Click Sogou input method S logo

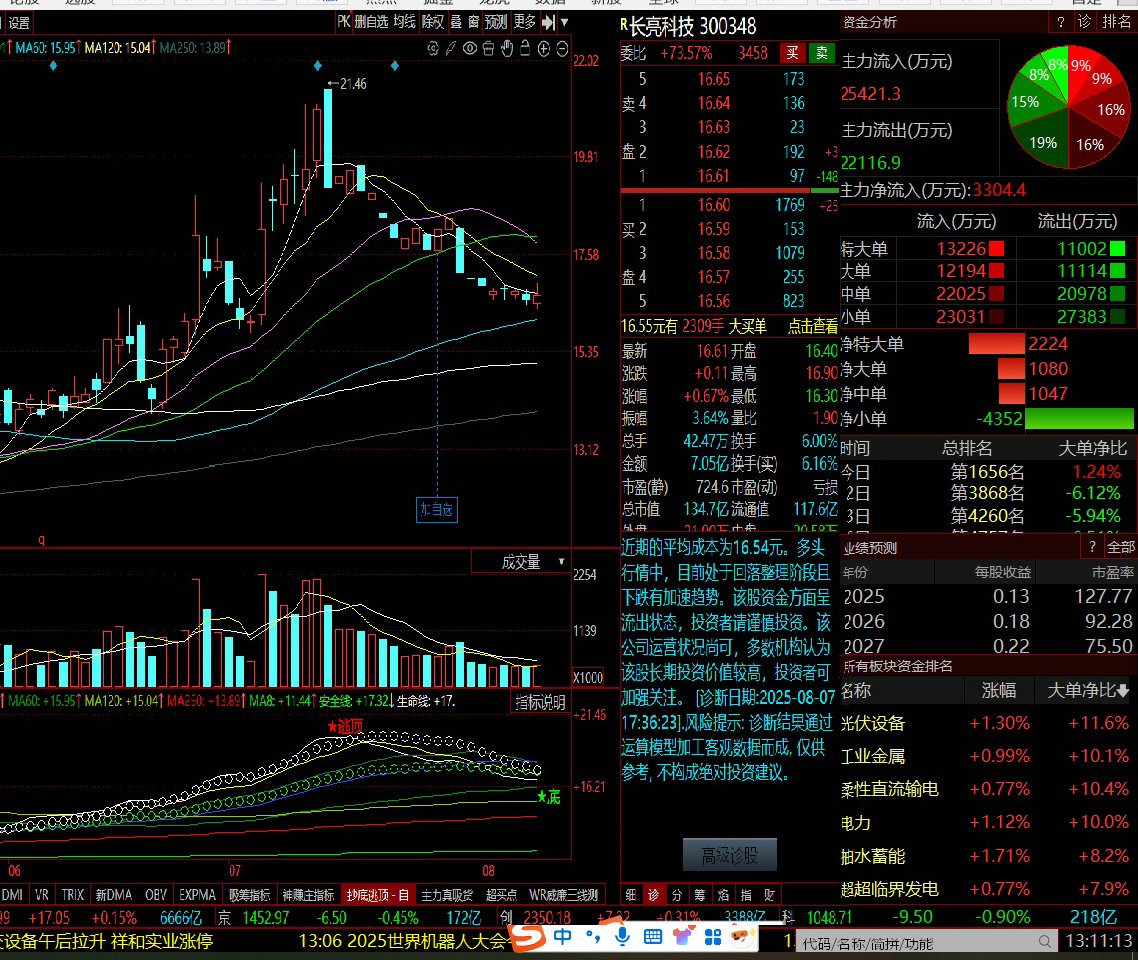pyautogui.click(x=528, y=937)
